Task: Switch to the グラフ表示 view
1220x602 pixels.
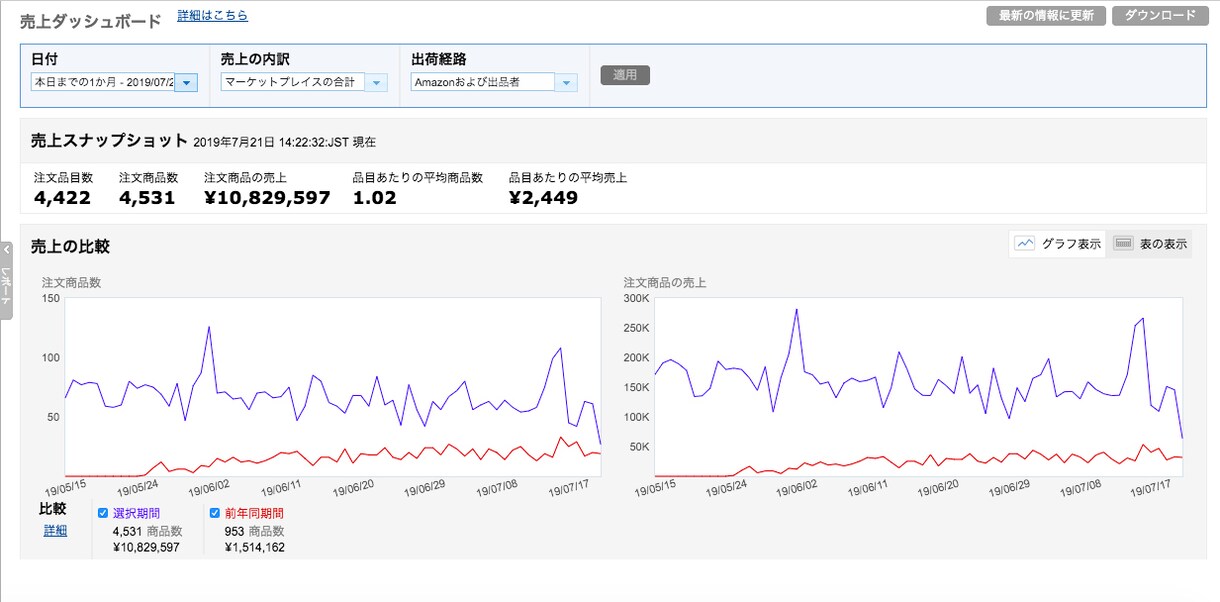Action: (x=1058, y=244)
